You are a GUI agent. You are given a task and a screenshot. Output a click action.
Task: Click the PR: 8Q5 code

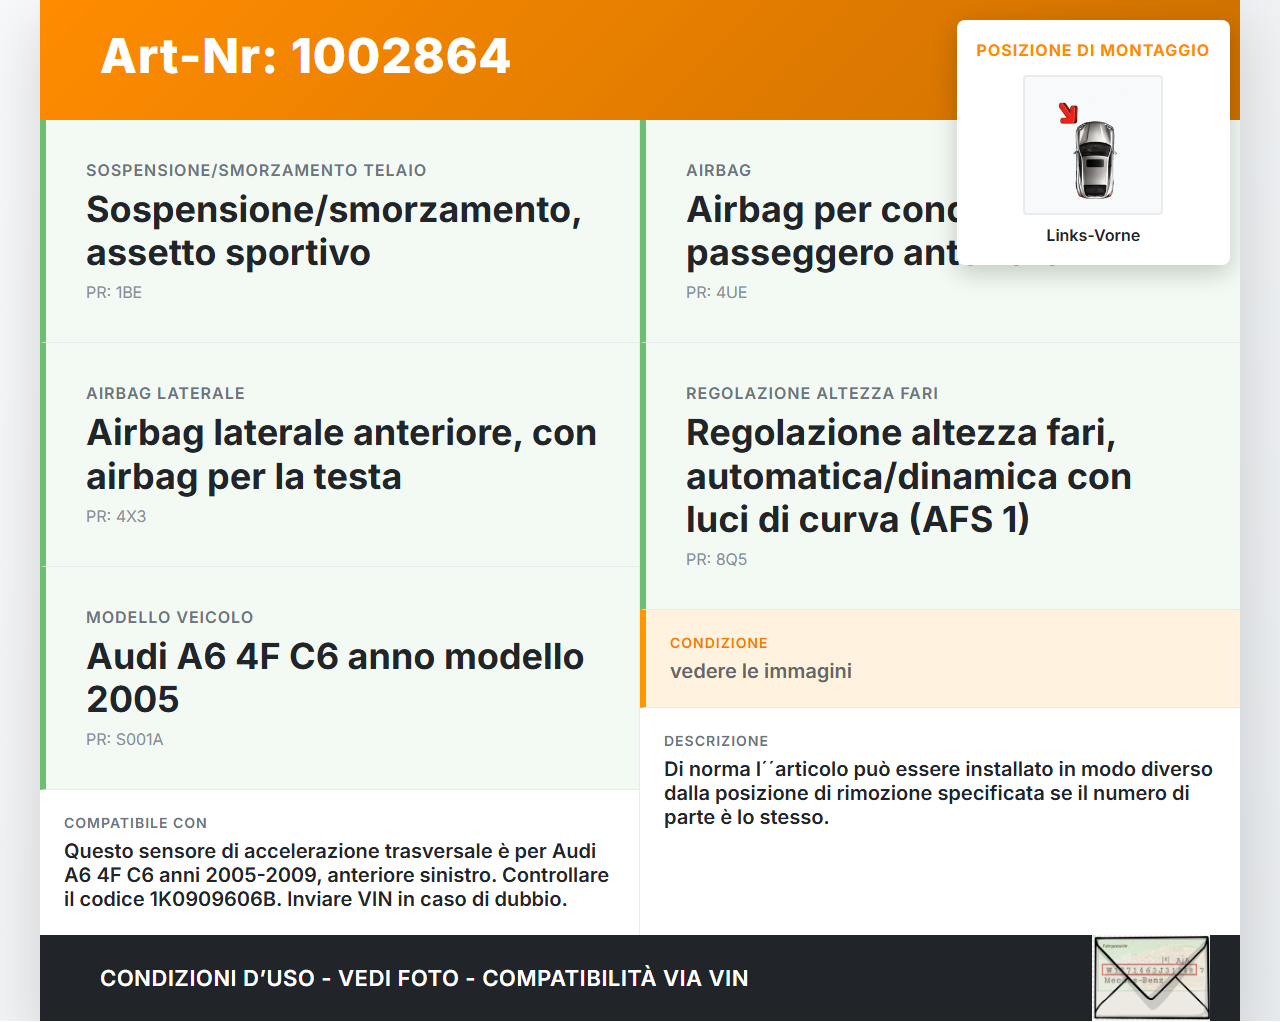(x=716, y=559)
